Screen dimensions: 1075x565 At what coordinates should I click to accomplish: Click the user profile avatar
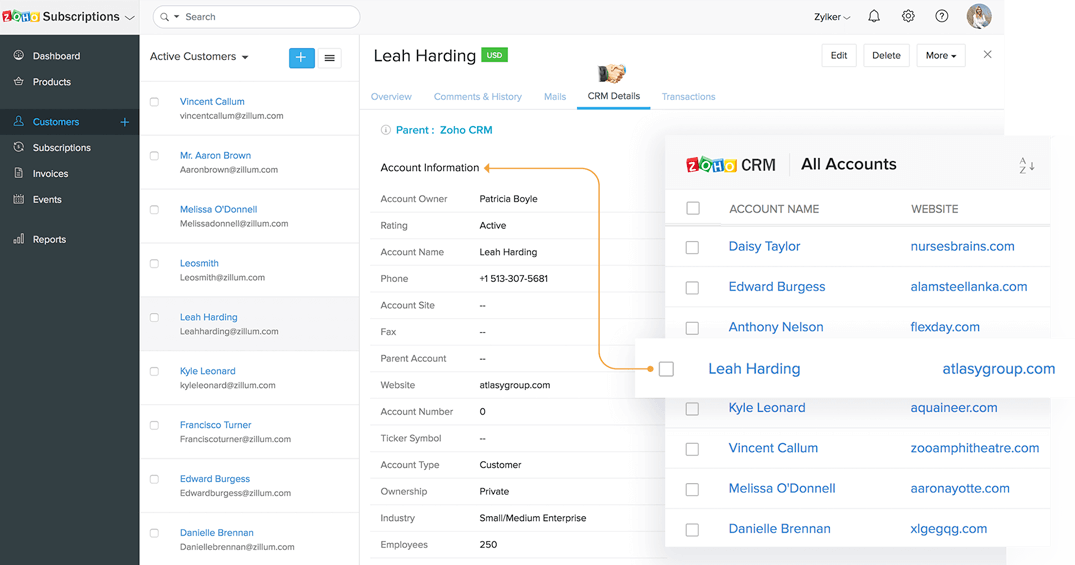coord(979,16)
